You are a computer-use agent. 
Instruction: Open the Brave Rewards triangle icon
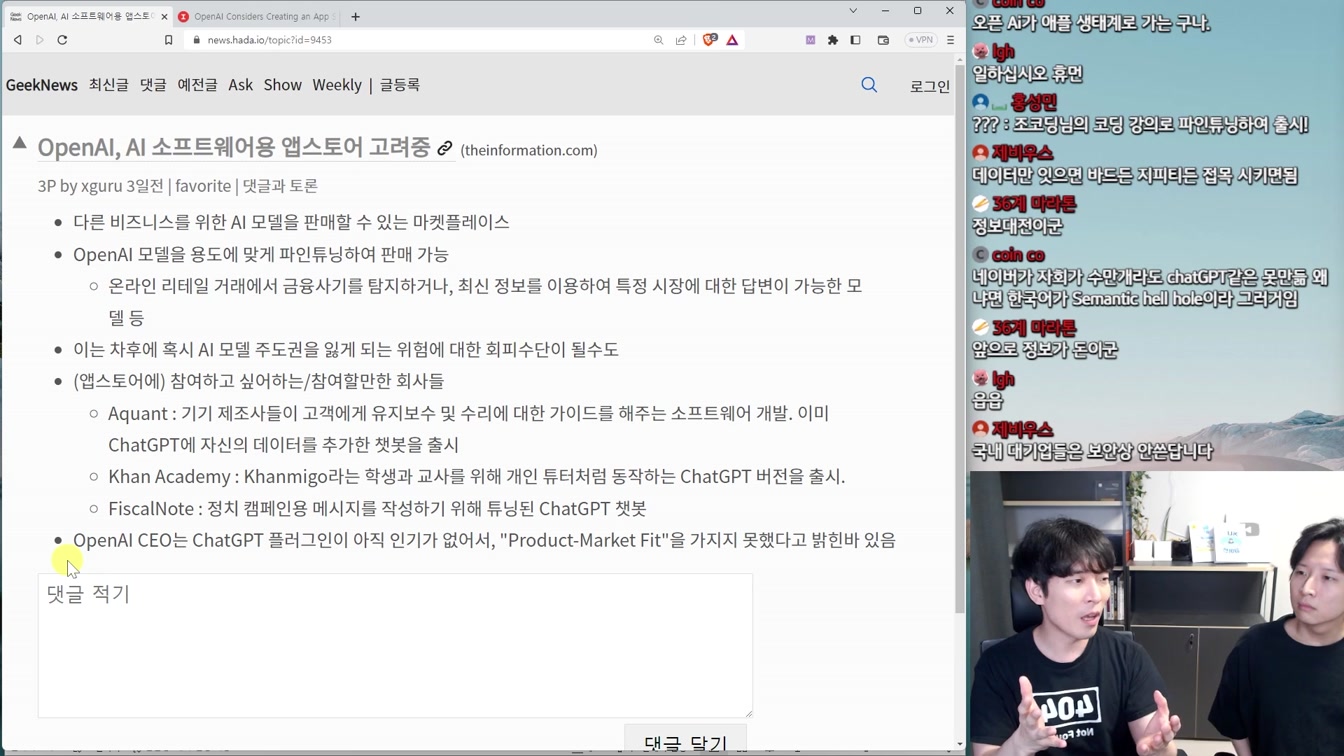point(732,40)
